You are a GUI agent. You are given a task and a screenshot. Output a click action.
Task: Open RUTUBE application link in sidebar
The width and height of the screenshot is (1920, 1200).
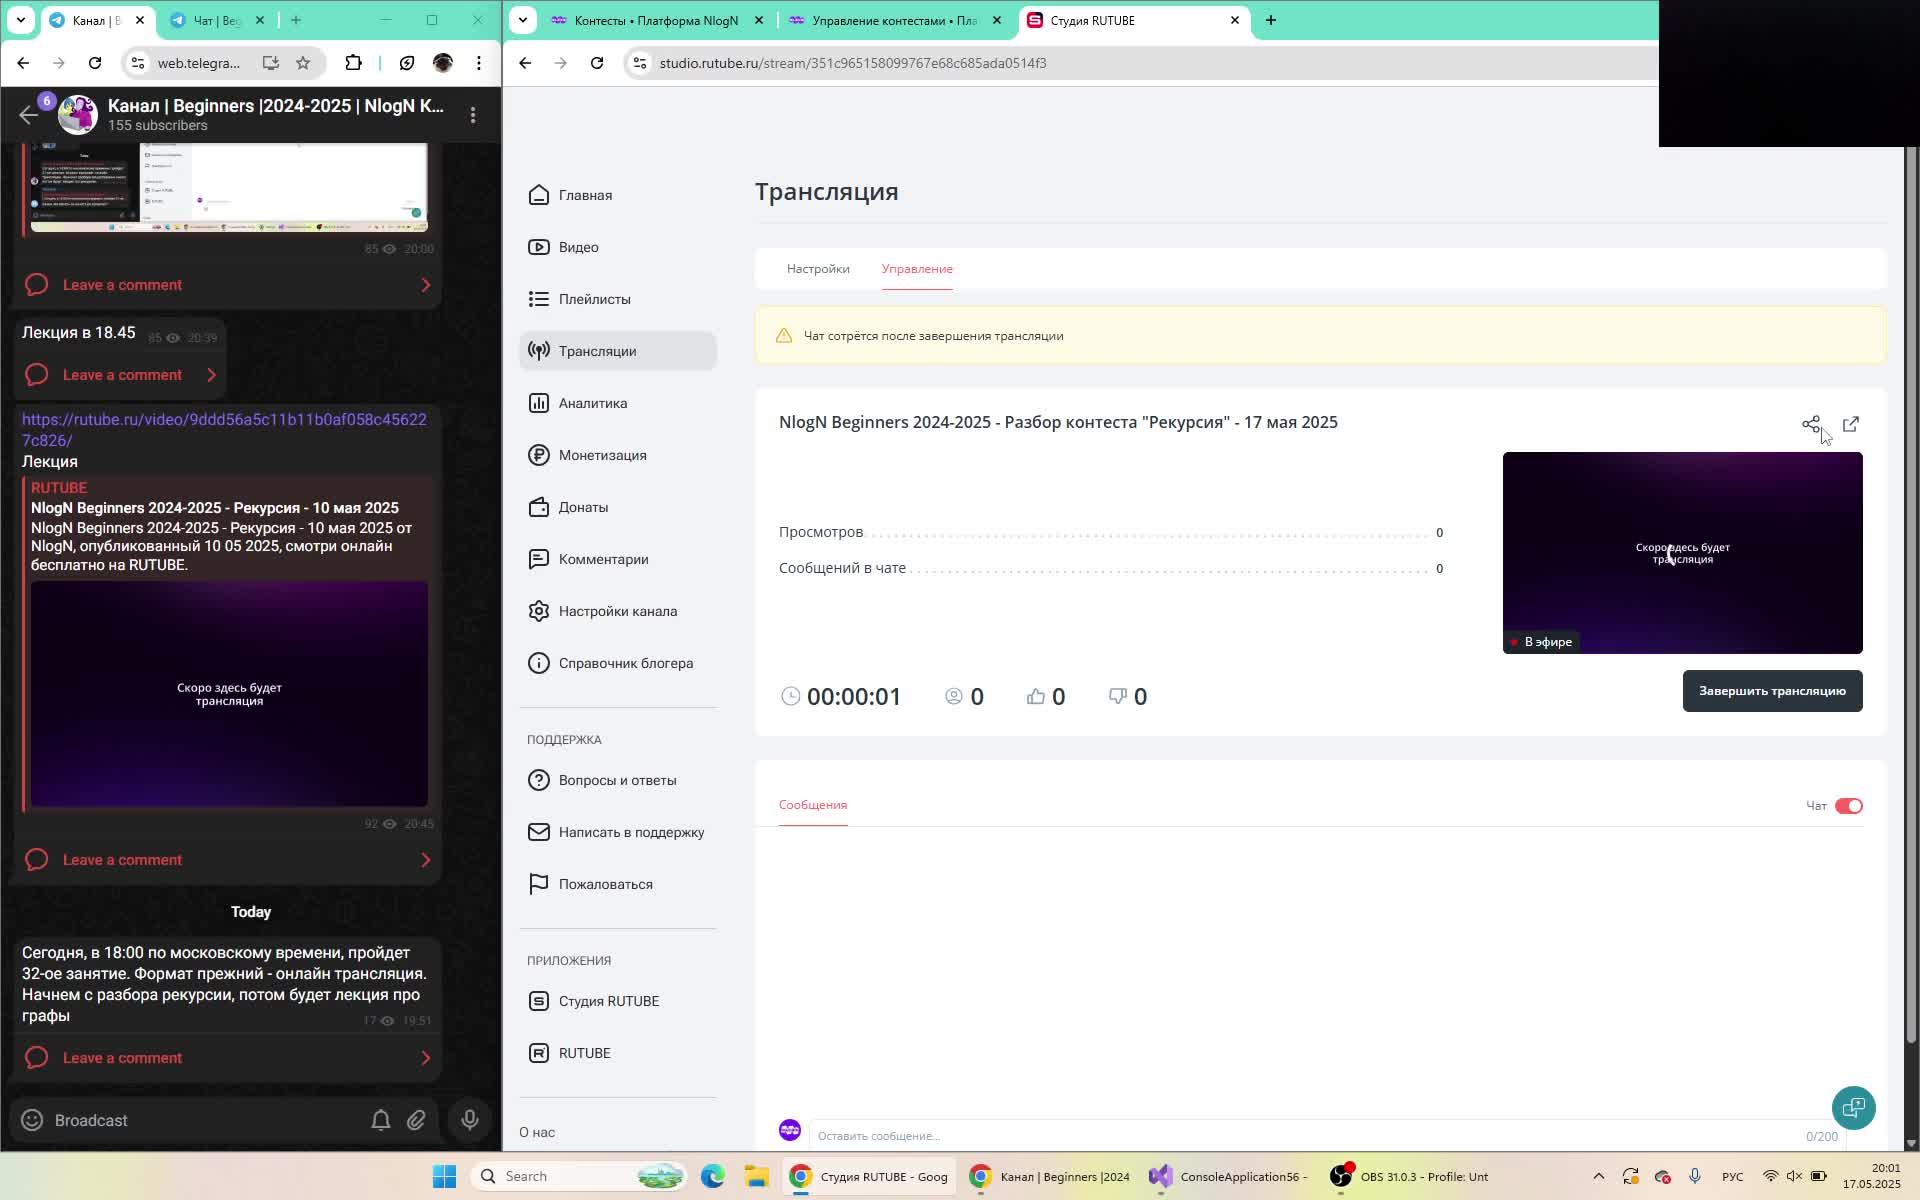coord(569,1053)
